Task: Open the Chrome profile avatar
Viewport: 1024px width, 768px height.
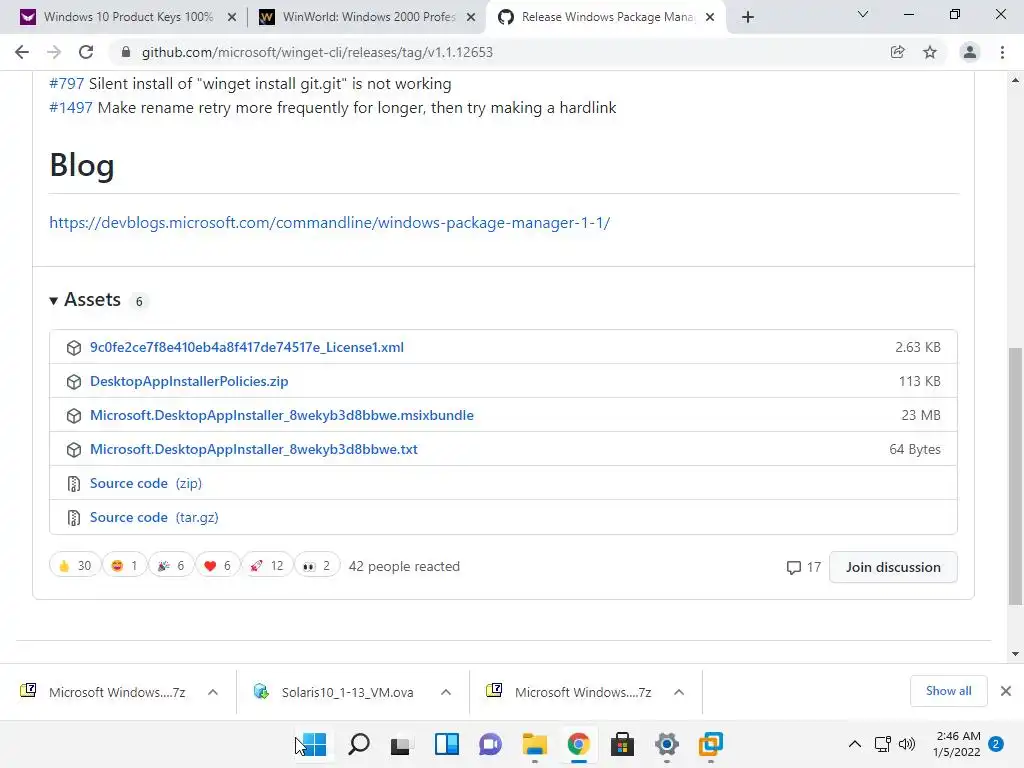Action: click(x=970, y=52)
